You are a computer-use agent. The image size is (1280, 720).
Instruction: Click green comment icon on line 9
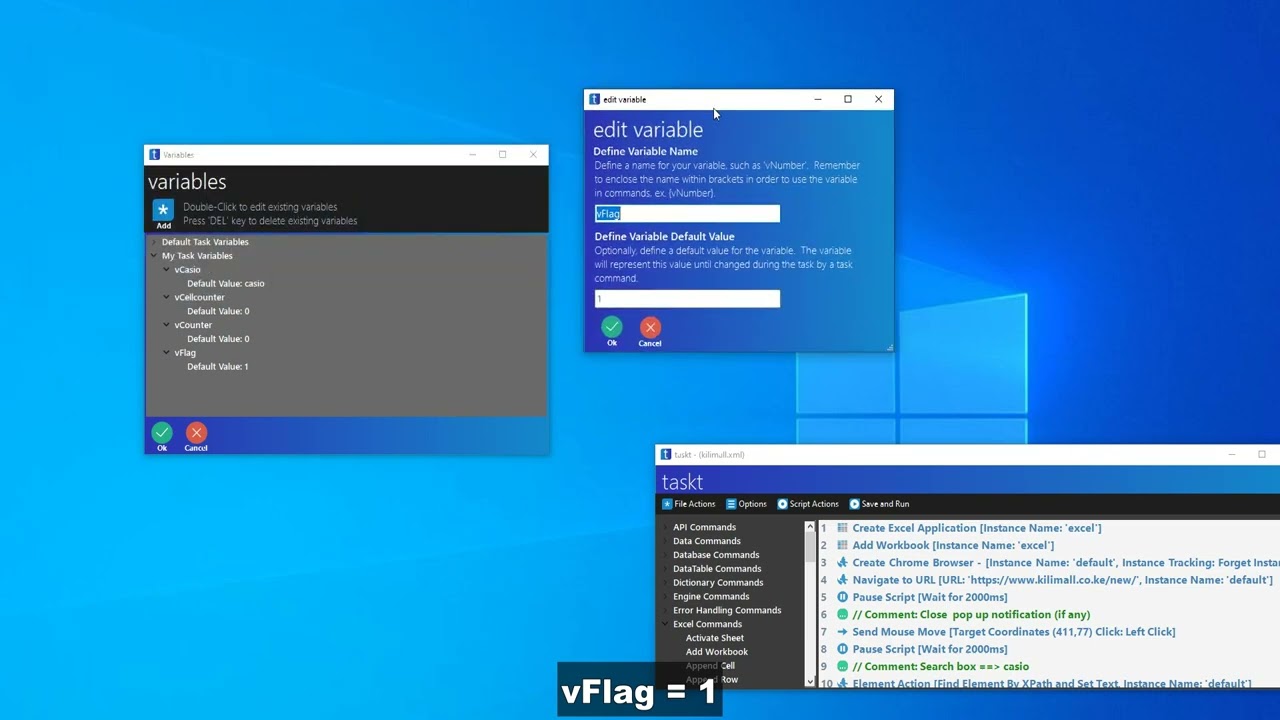pyautogui.click(x=843, y=666)
